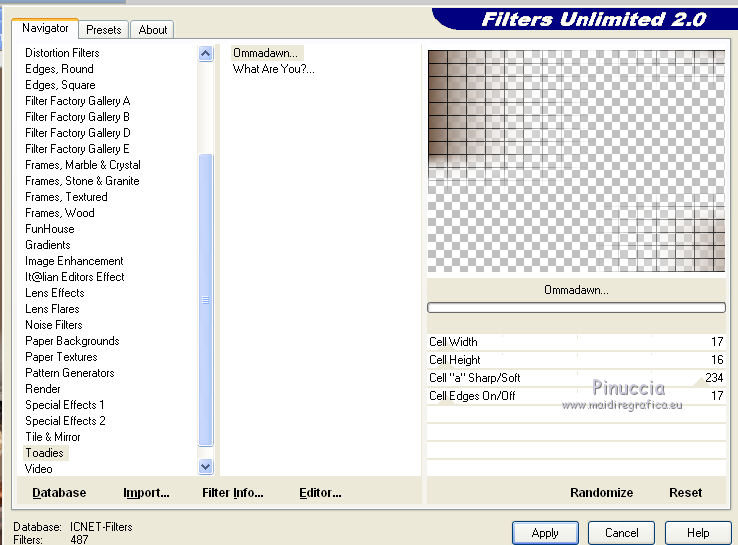The image size is (738, 545).
Task: Select Image Enhancement category
Action: 74,261
